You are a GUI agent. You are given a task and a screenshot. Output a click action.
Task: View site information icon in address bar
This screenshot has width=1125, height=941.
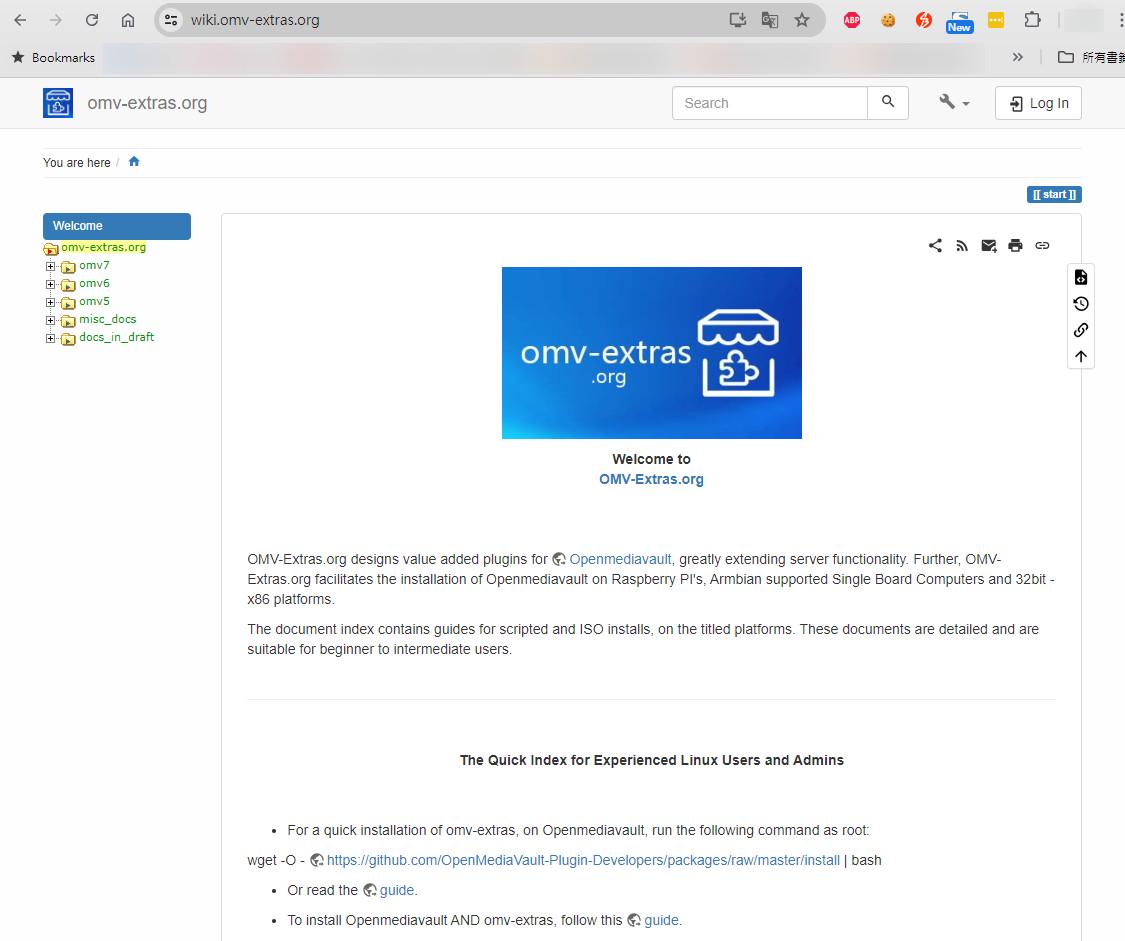(x=171, y=20)
